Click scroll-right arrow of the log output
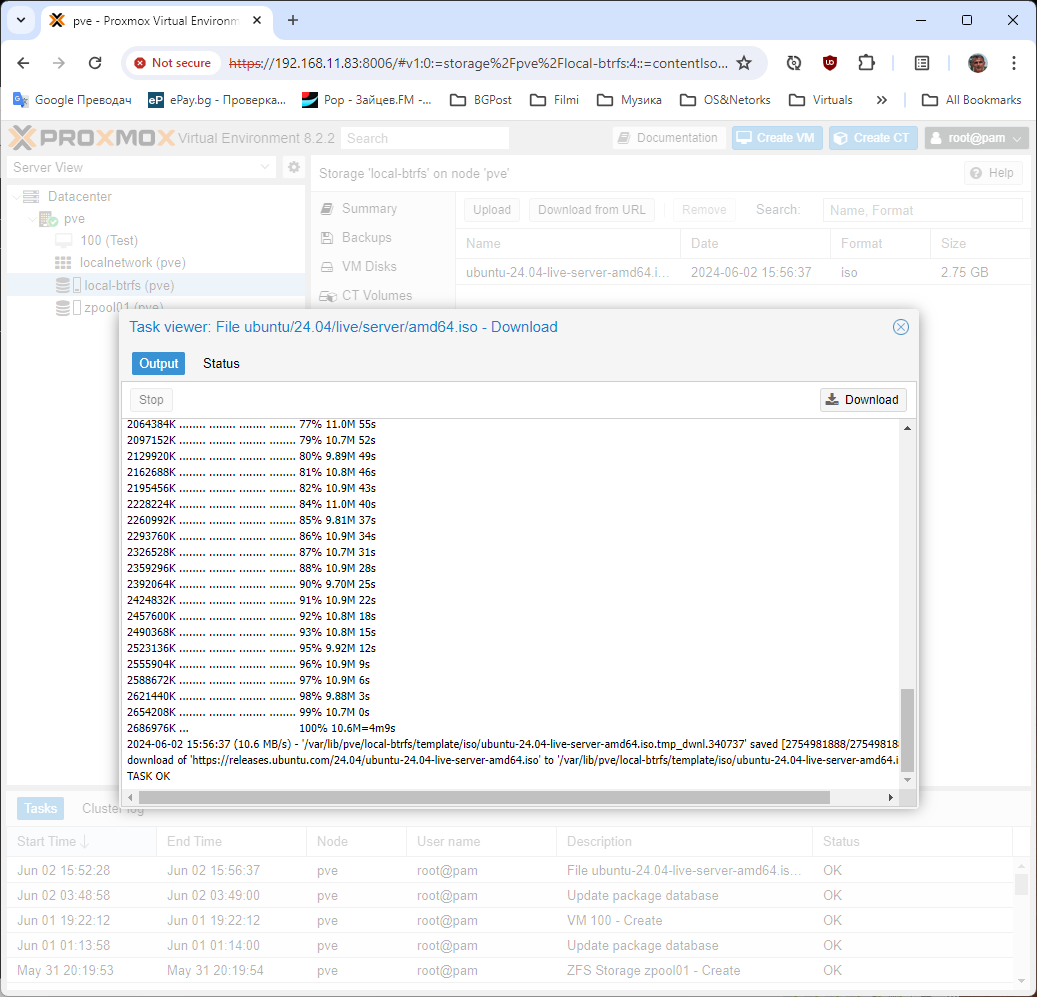 click(891, 797)
